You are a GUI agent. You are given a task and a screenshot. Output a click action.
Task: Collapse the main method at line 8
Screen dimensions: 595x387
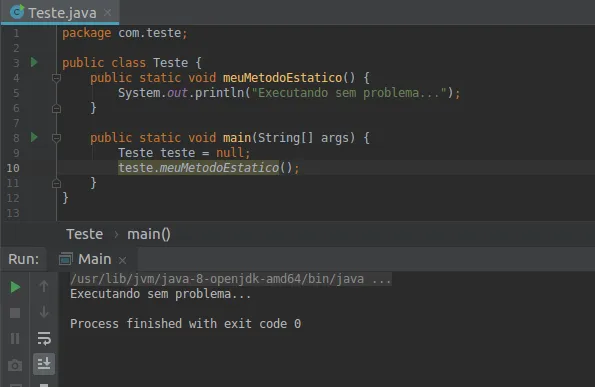pyautogui.click(x=56, y=138)
